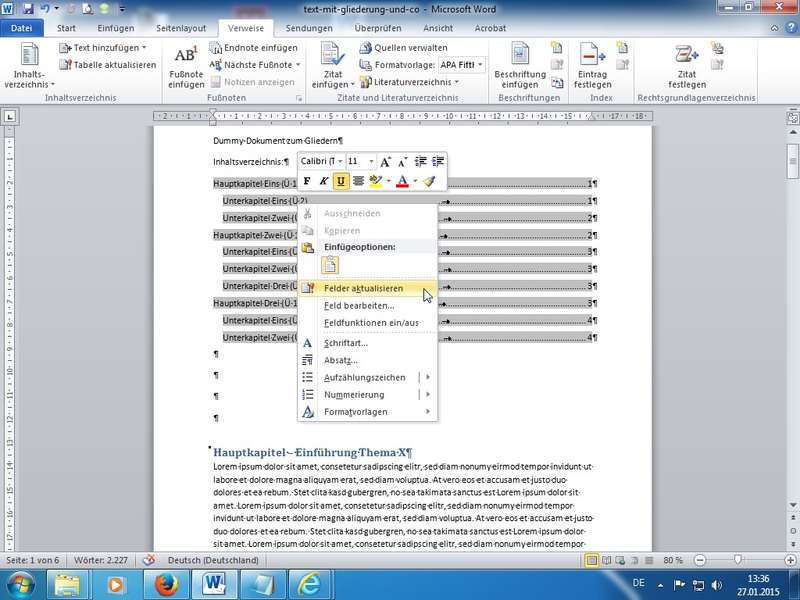Open the Formatvorlage APA dropdown
The height and width of the screenshot is (600, 800).
click(481, 65)
